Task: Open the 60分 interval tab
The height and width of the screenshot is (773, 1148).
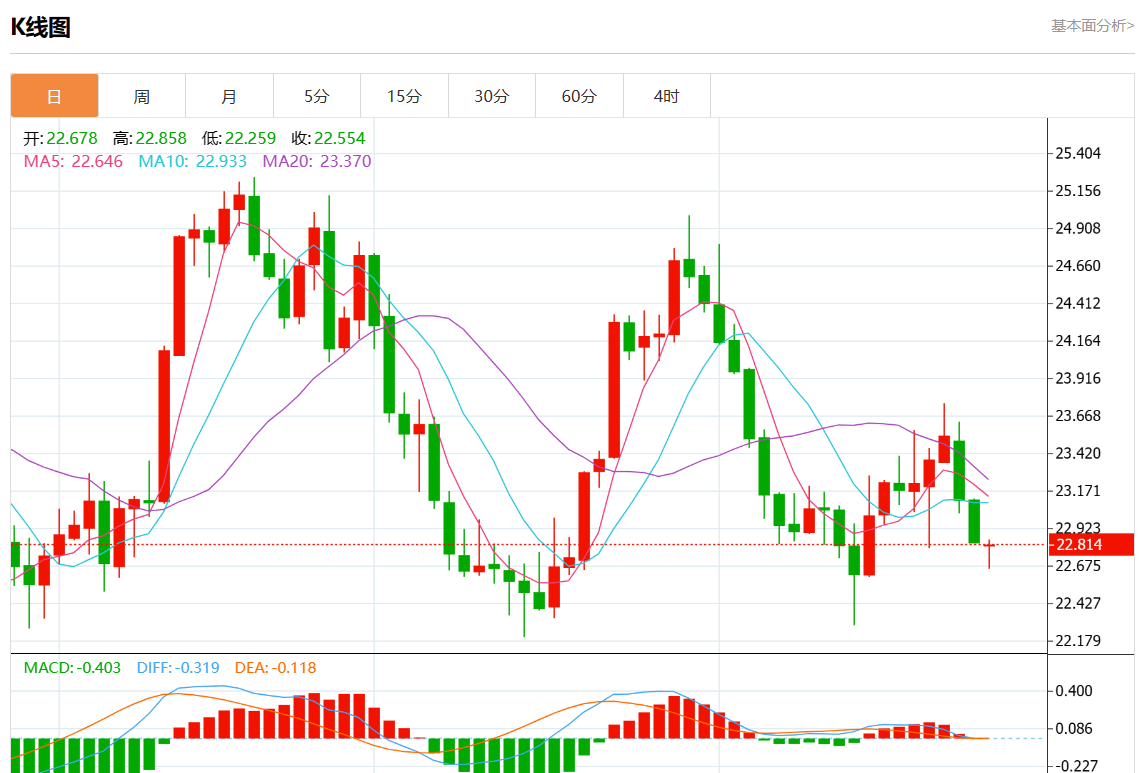Action: click(579, 96)
